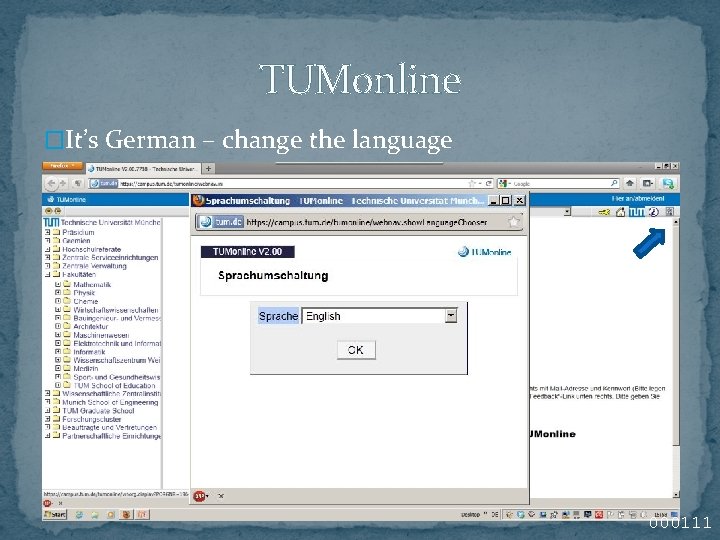Open a new tab with plus button
This screenshot has height=540, width=720.
208,169
